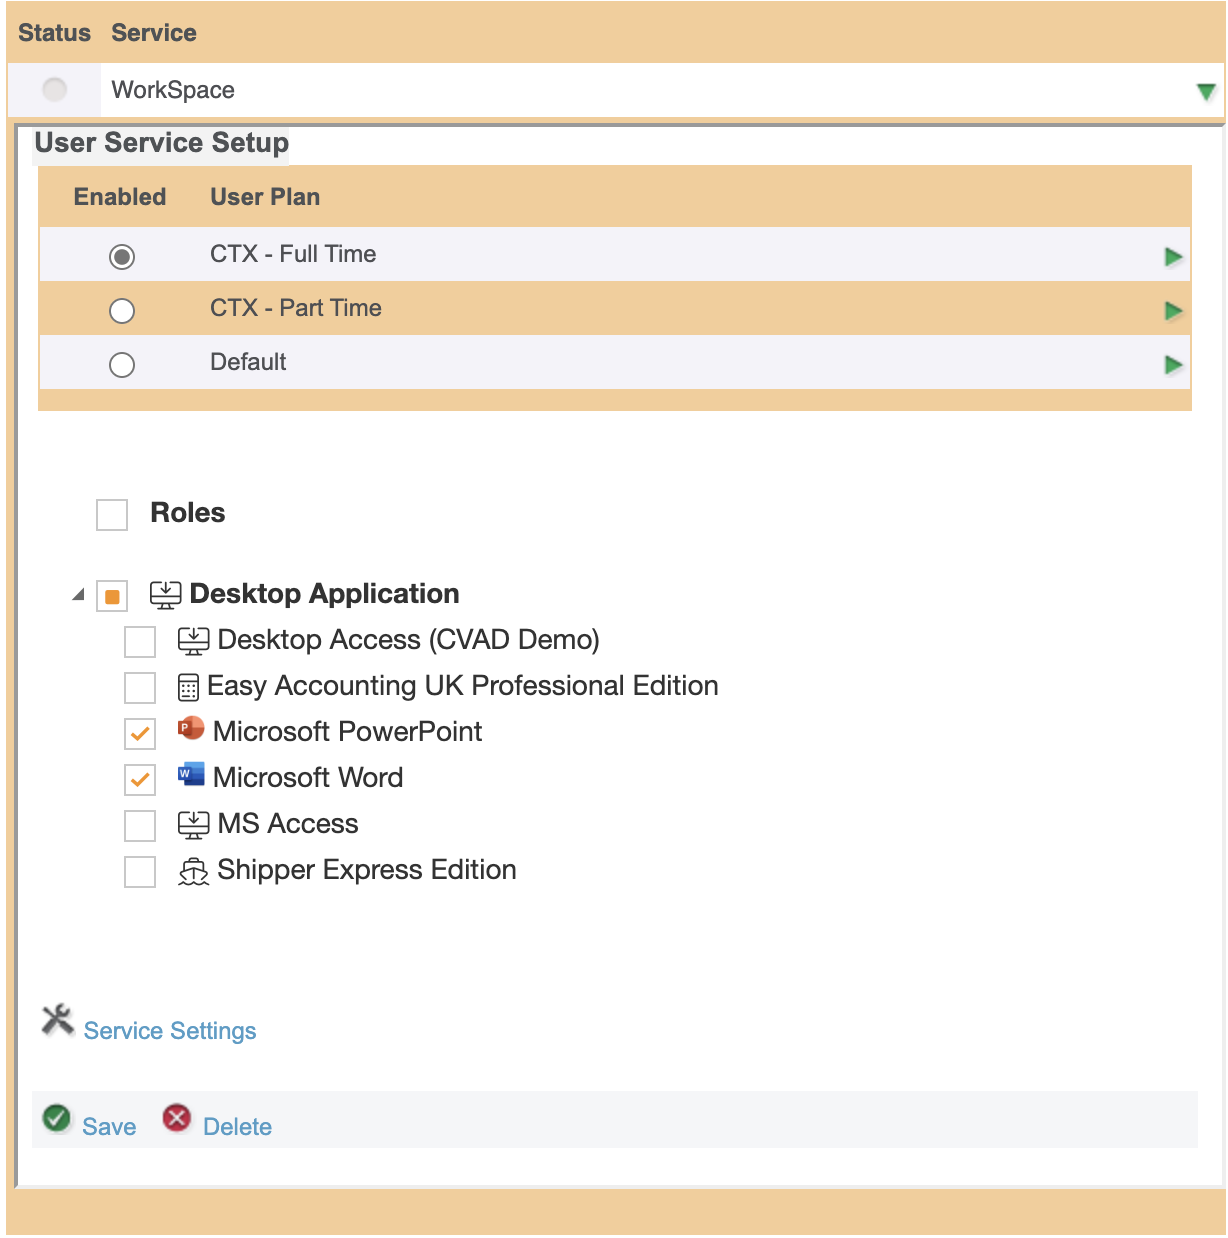Click the Delete link
Image resolution: width=1228 pixels, height=1238 pixels.
[237, 1127]
